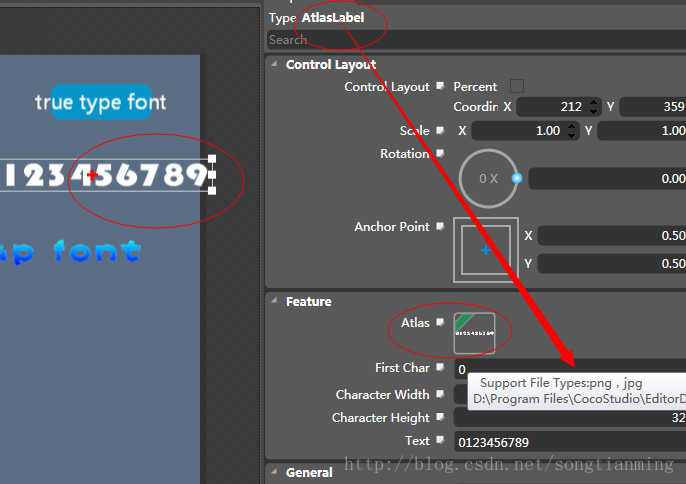The height and width of the screenshot is (484, 686).
Task: Click the marker icon next to First Char
Action: 440,368
